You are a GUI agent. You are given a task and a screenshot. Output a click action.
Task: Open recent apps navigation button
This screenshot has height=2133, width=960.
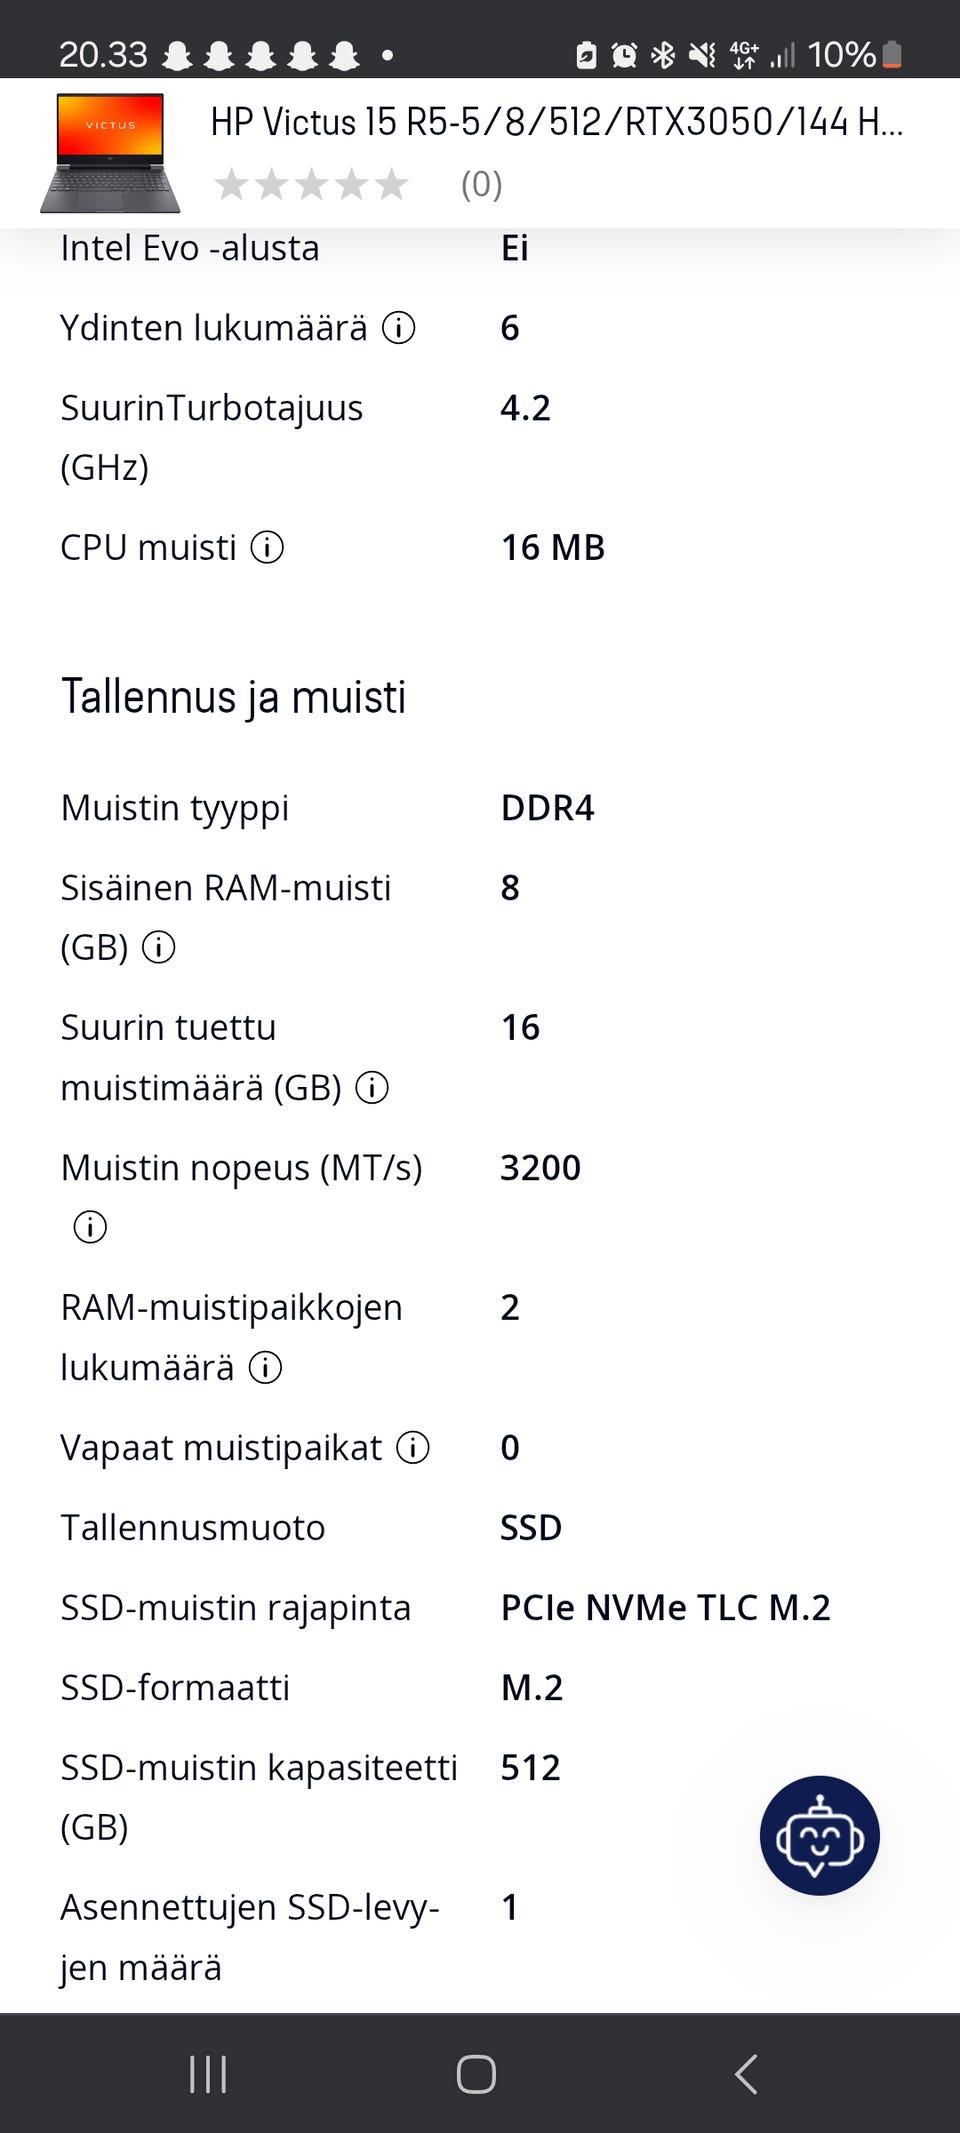(208, 2074)
